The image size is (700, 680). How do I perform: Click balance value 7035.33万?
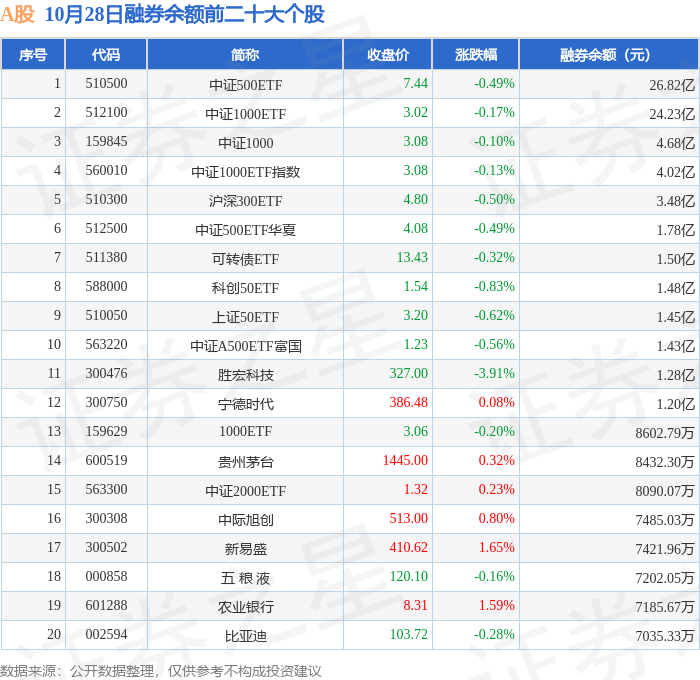pyautogui.click(x=665, y=636)
